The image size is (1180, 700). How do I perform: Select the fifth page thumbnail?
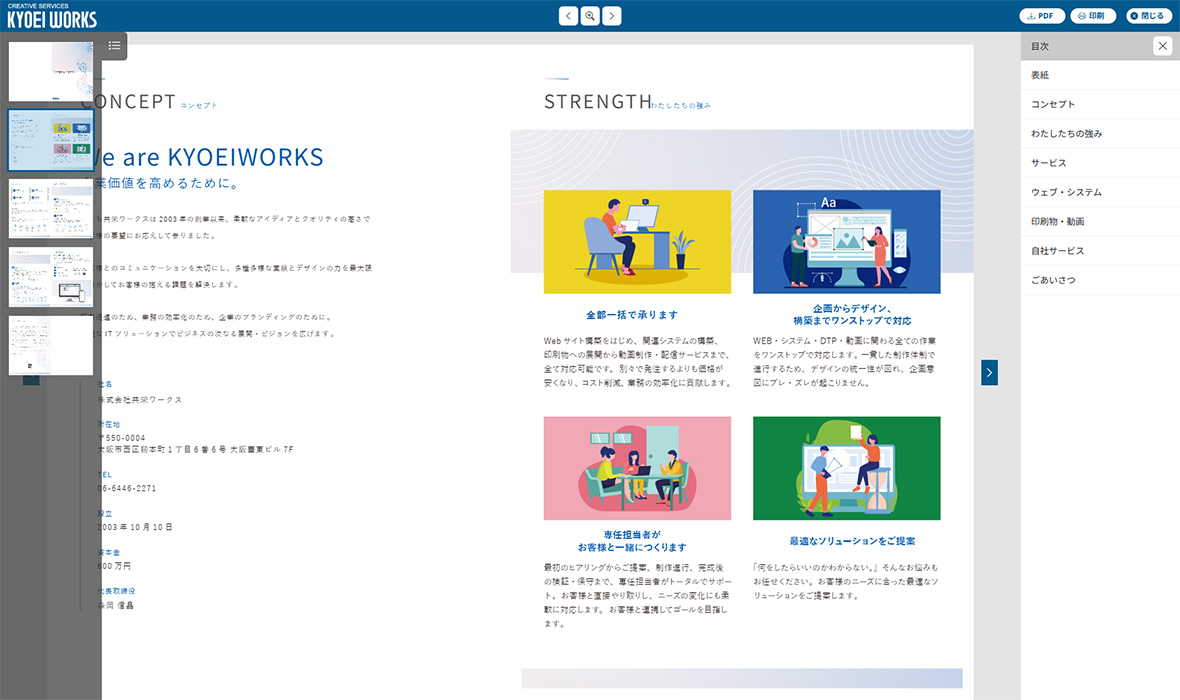coord(51,345)
